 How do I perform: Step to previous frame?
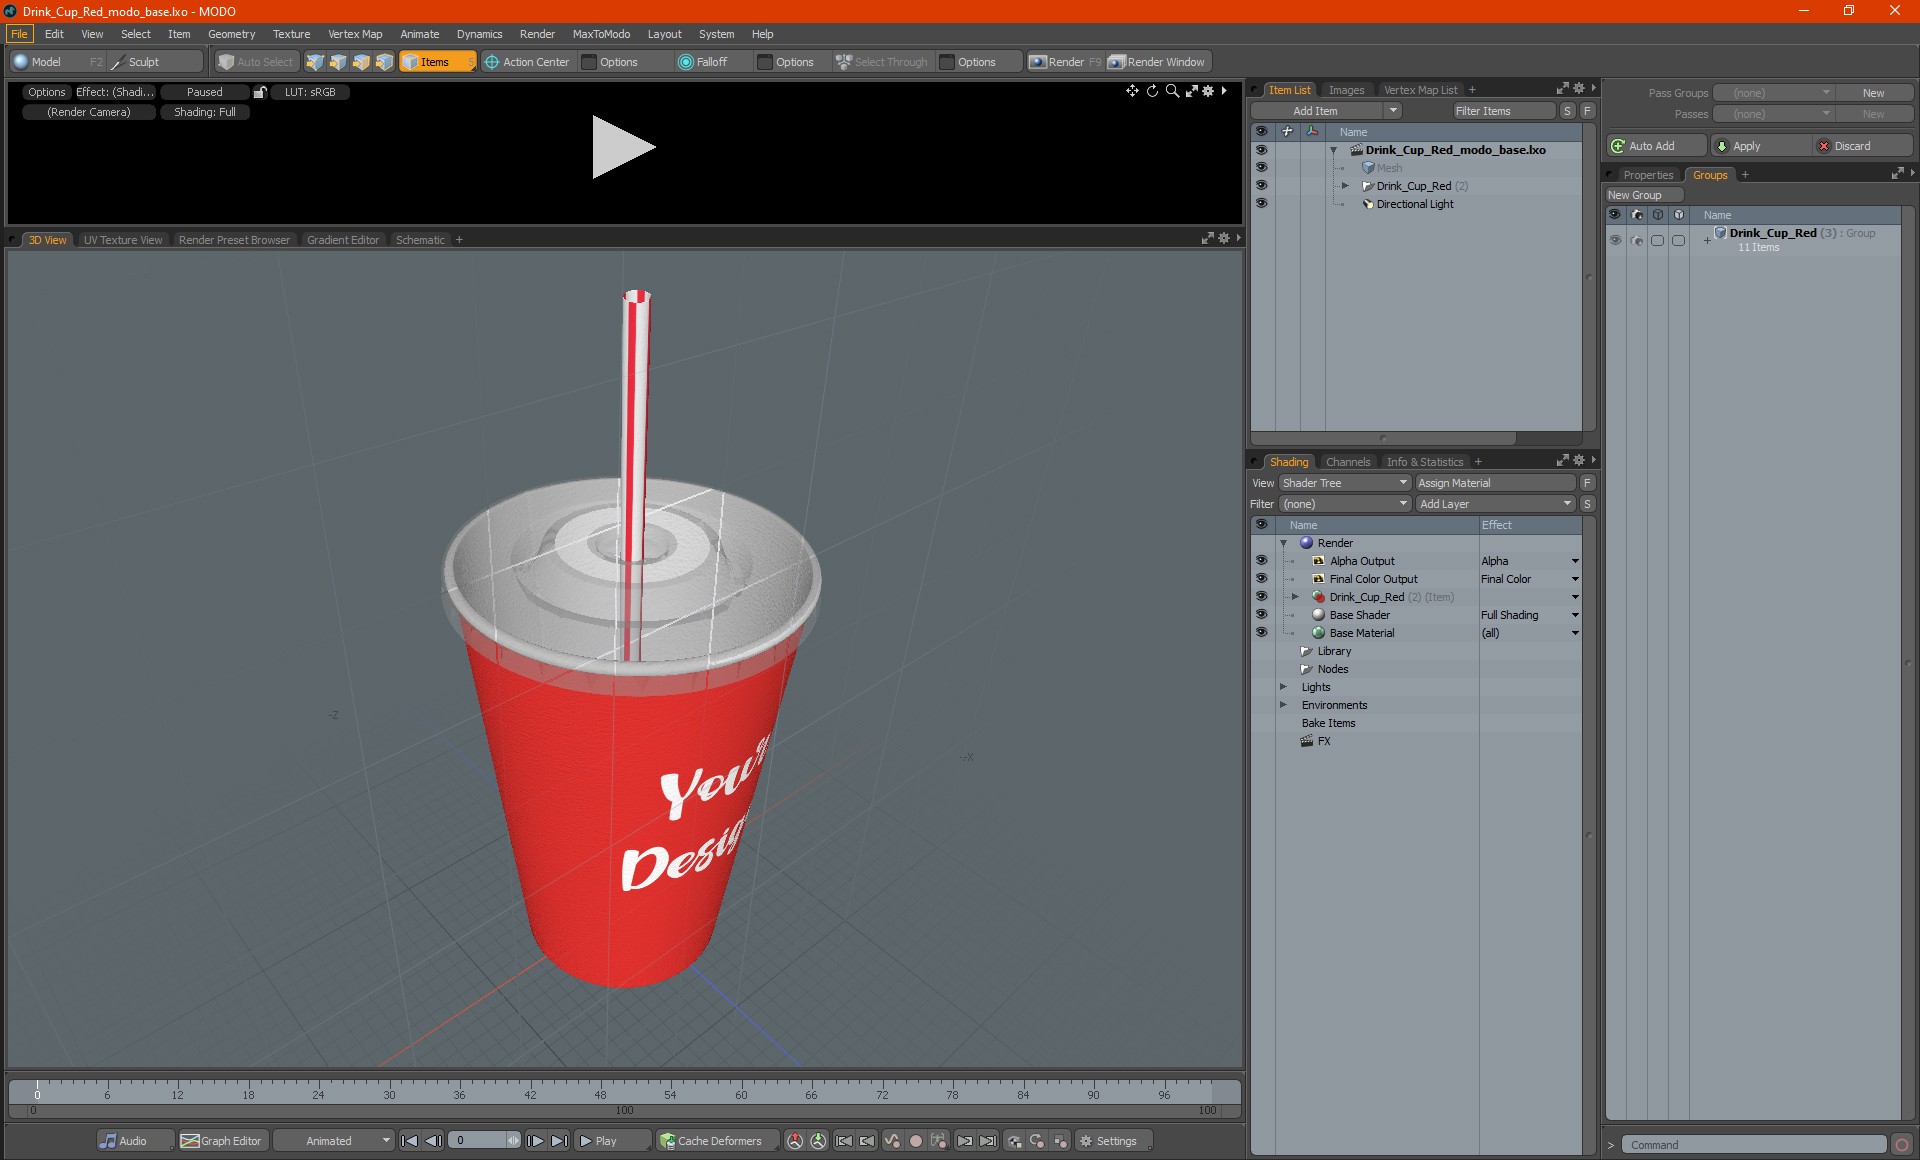(433, 1141)
